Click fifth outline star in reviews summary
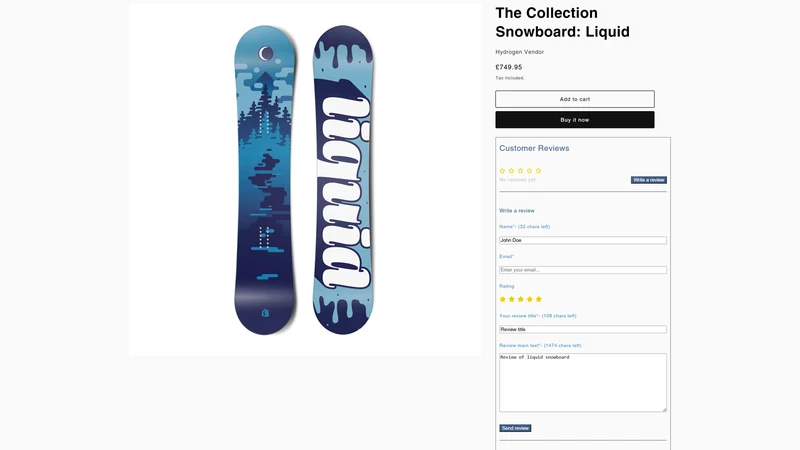 click(538, 171)
